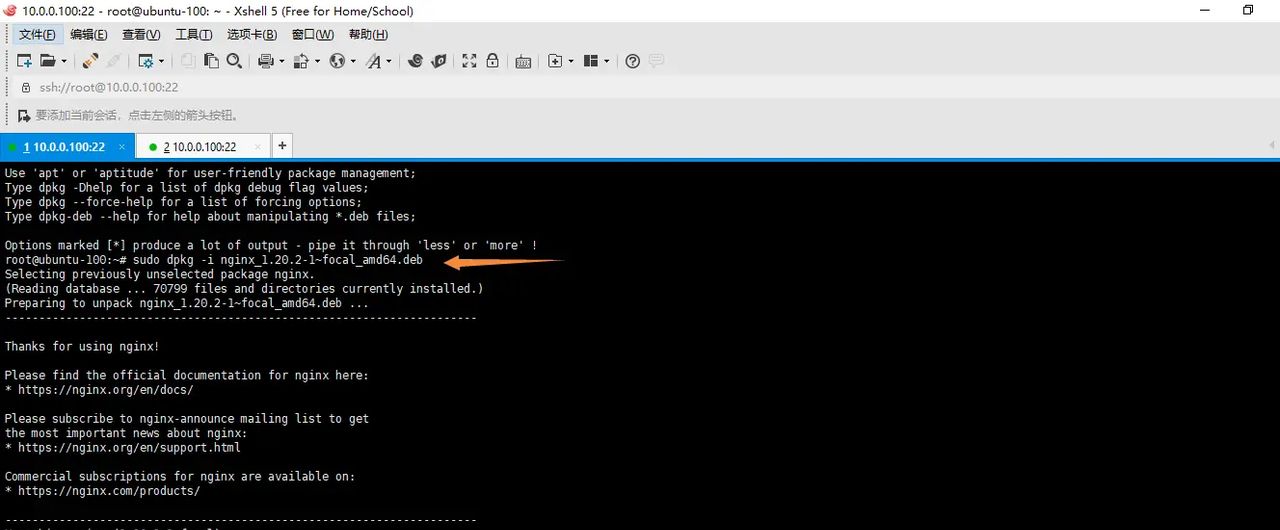Click the 'Preparing to unpack' line

click(187, 303)
